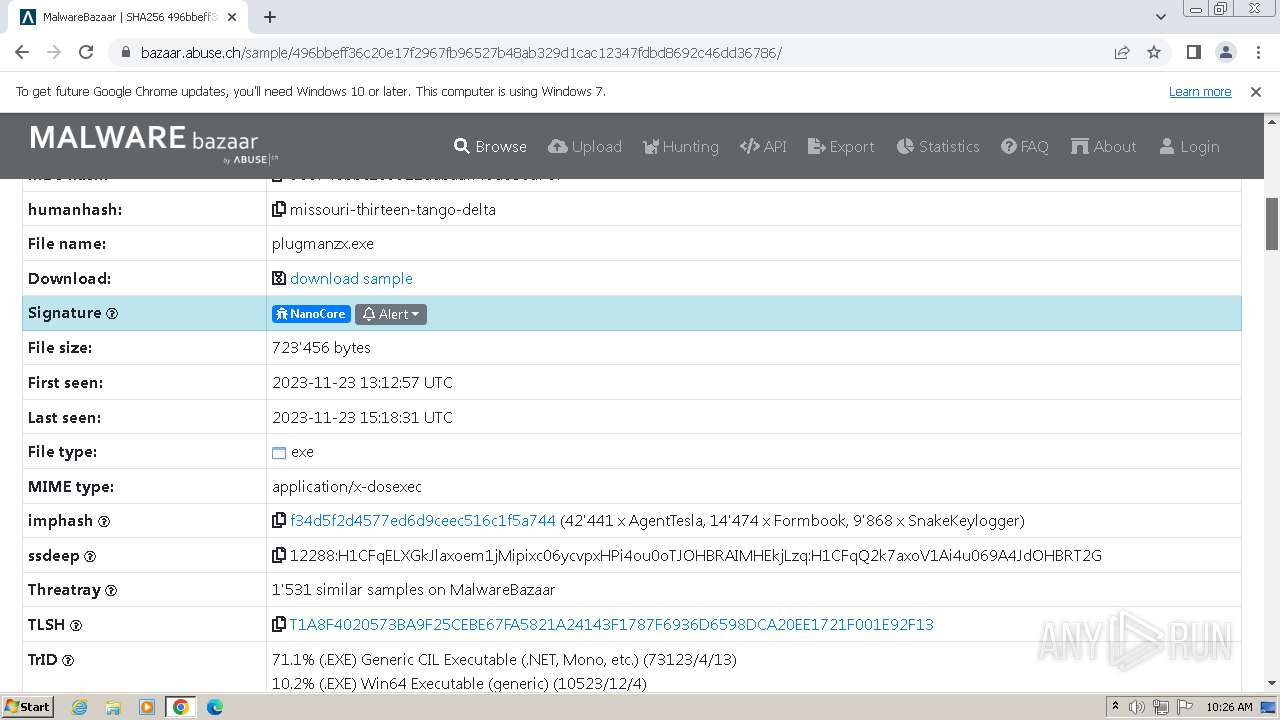Click Chrome taskbar icon
1280x720 pixels.
coord(180,707)
